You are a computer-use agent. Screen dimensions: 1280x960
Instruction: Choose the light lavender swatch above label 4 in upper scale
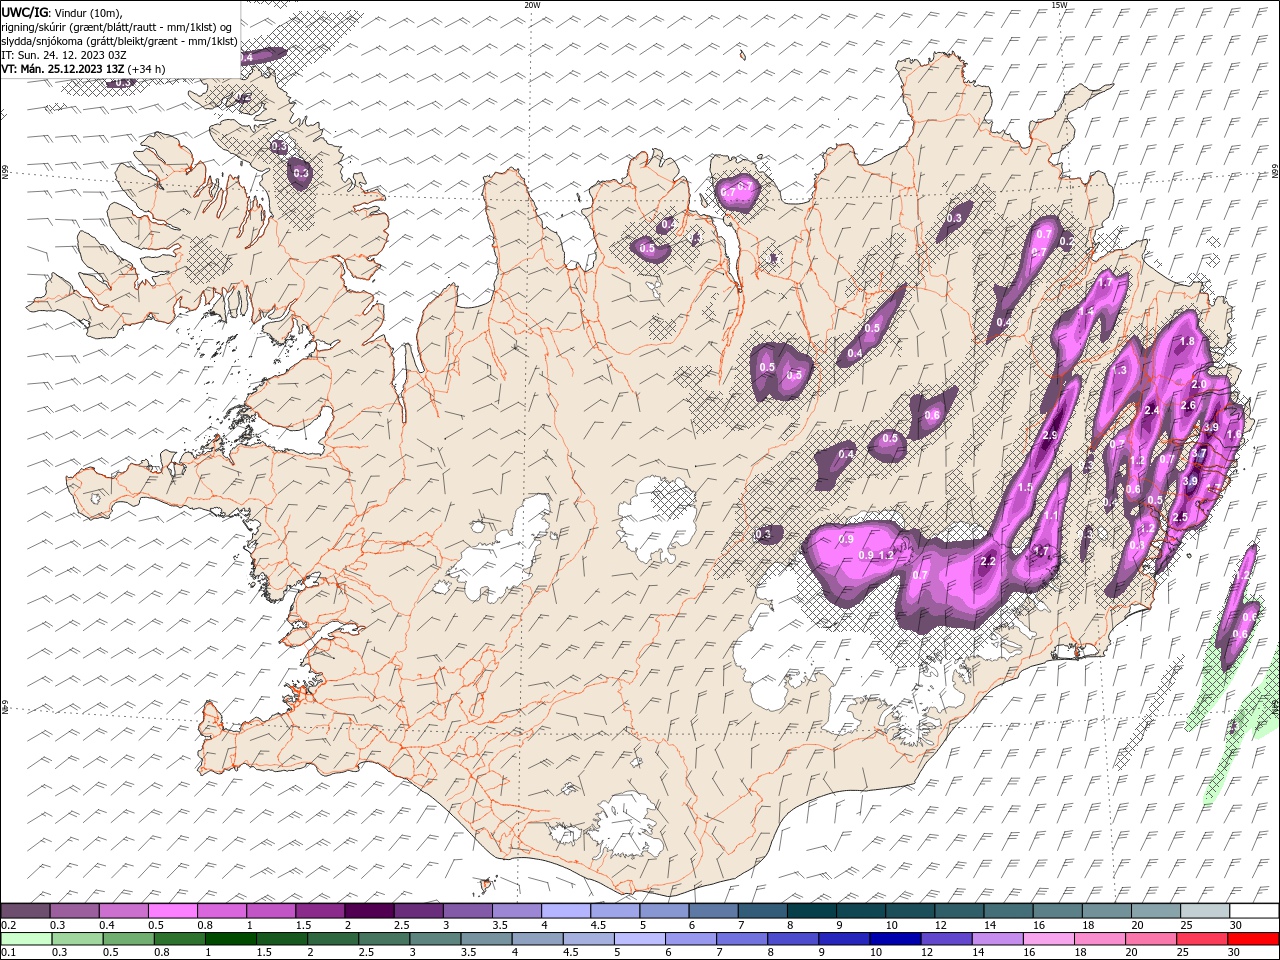[x=566, y=911]
